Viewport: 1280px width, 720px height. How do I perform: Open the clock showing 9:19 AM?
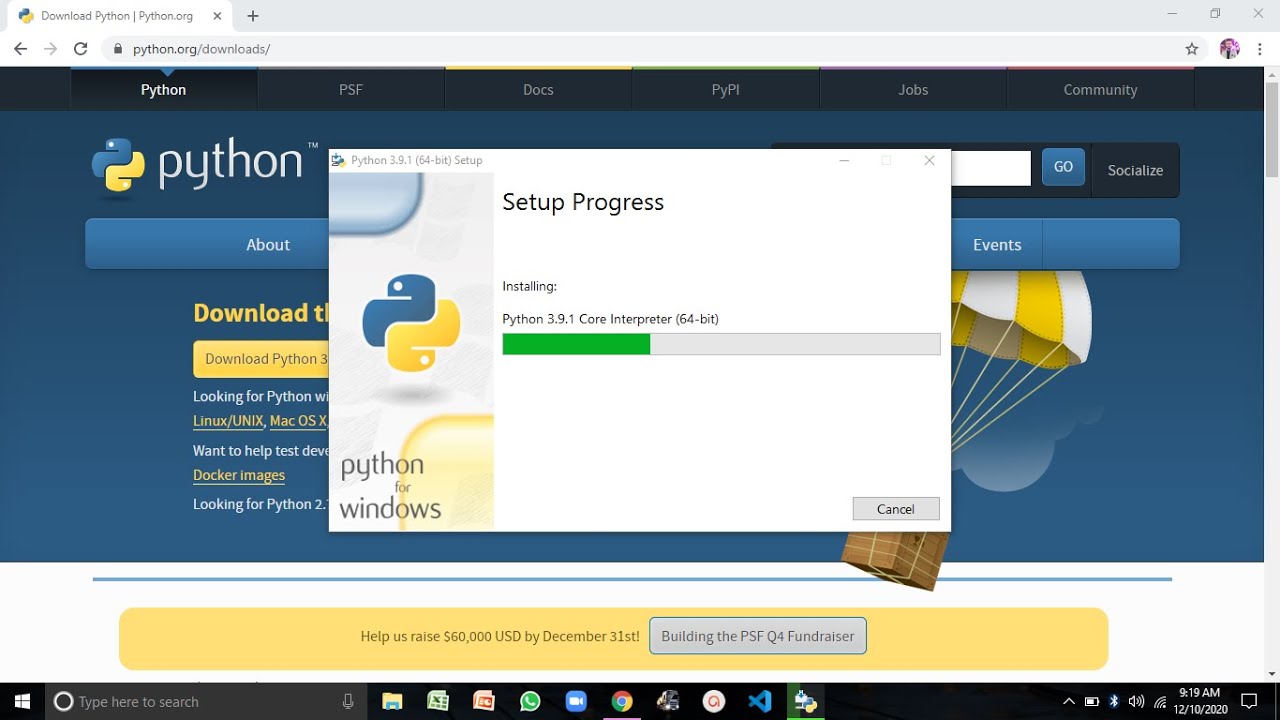click(x=1199, y=701)
